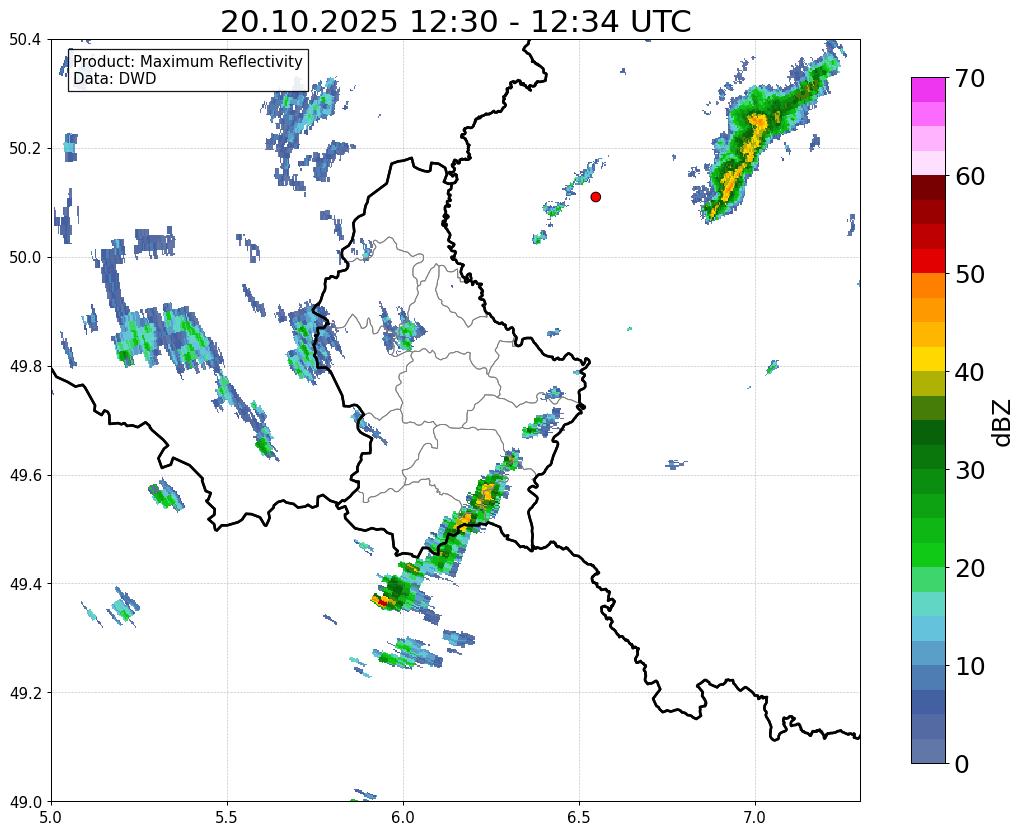Click the 49.4 latitude tick label
1023x834 pixels.
click(x=25, y=583)
